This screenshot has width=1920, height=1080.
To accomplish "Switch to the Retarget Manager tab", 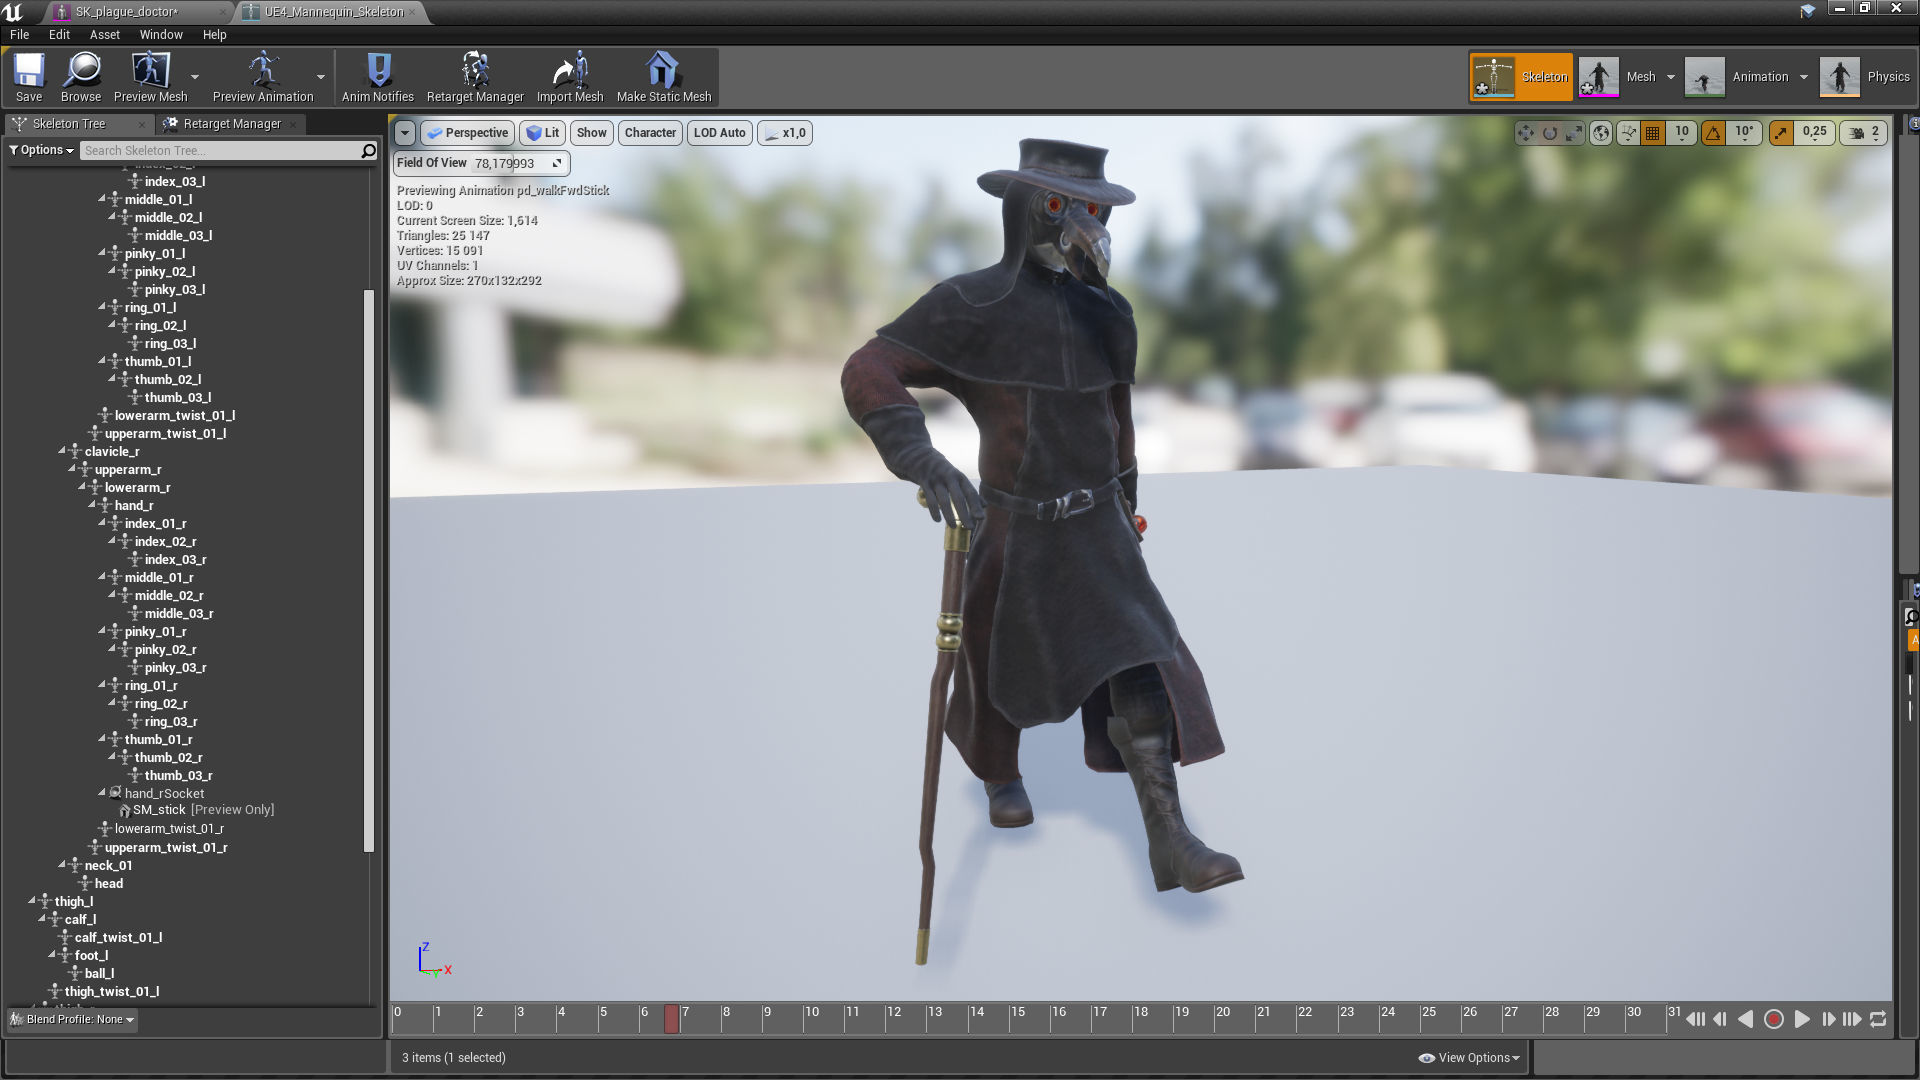I will tap(231, 124).
